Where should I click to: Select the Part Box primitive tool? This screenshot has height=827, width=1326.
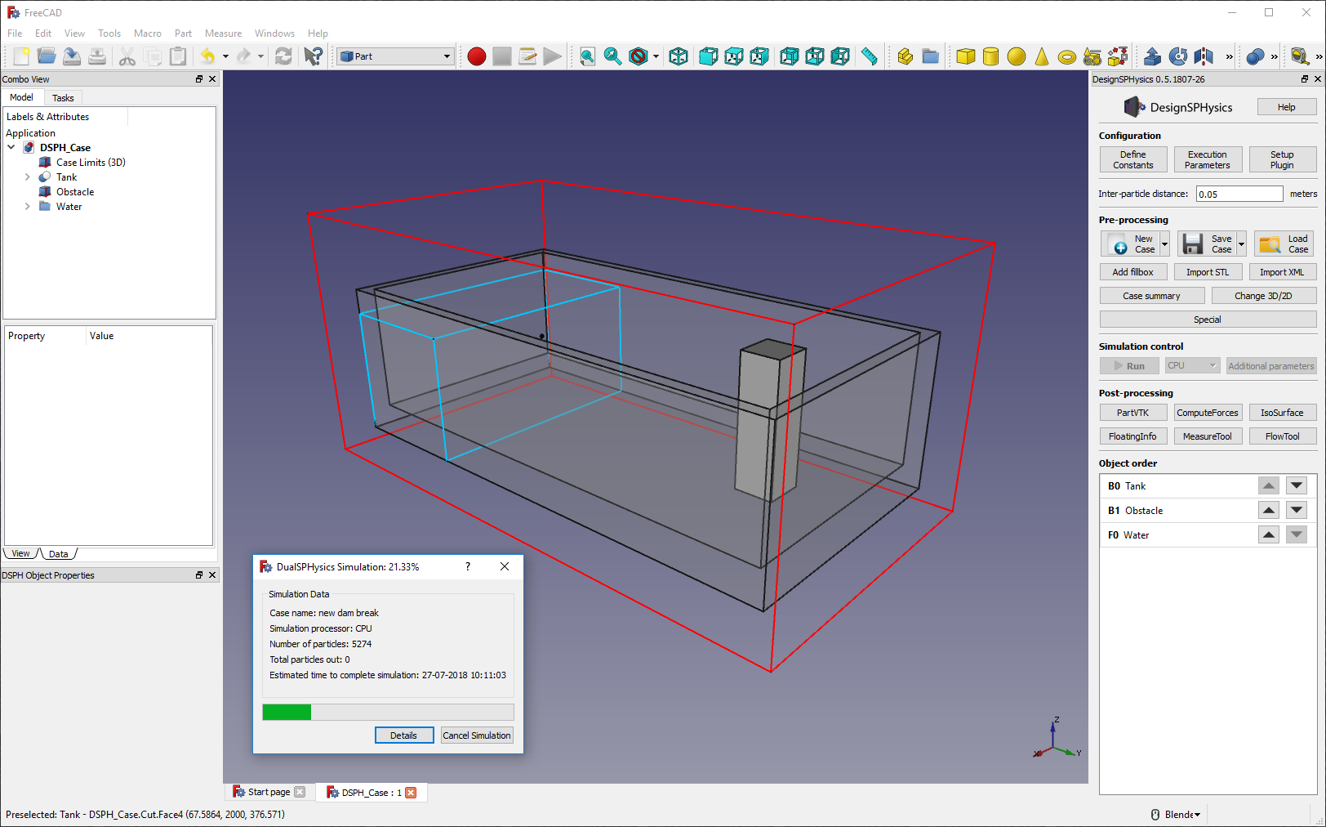click(x=965, y=56)
